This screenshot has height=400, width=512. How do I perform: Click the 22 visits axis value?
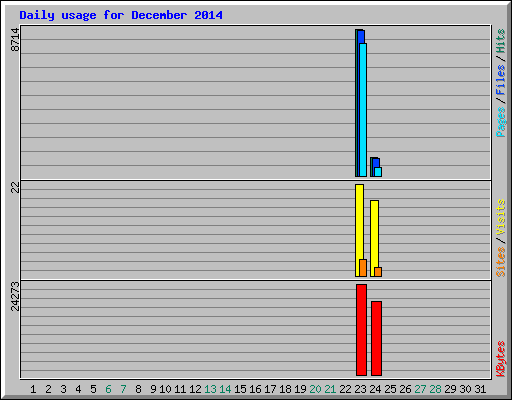15,188
